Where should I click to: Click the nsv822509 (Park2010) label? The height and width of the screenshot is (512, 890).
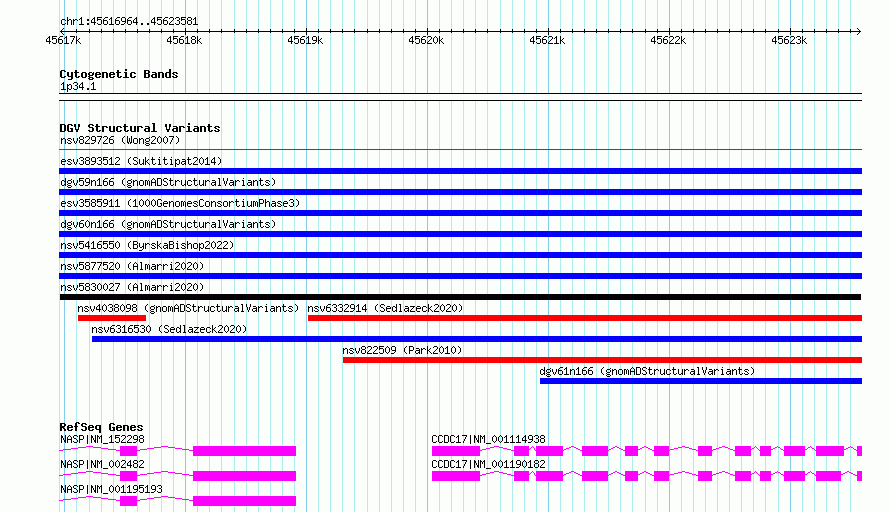click(402, 350)
